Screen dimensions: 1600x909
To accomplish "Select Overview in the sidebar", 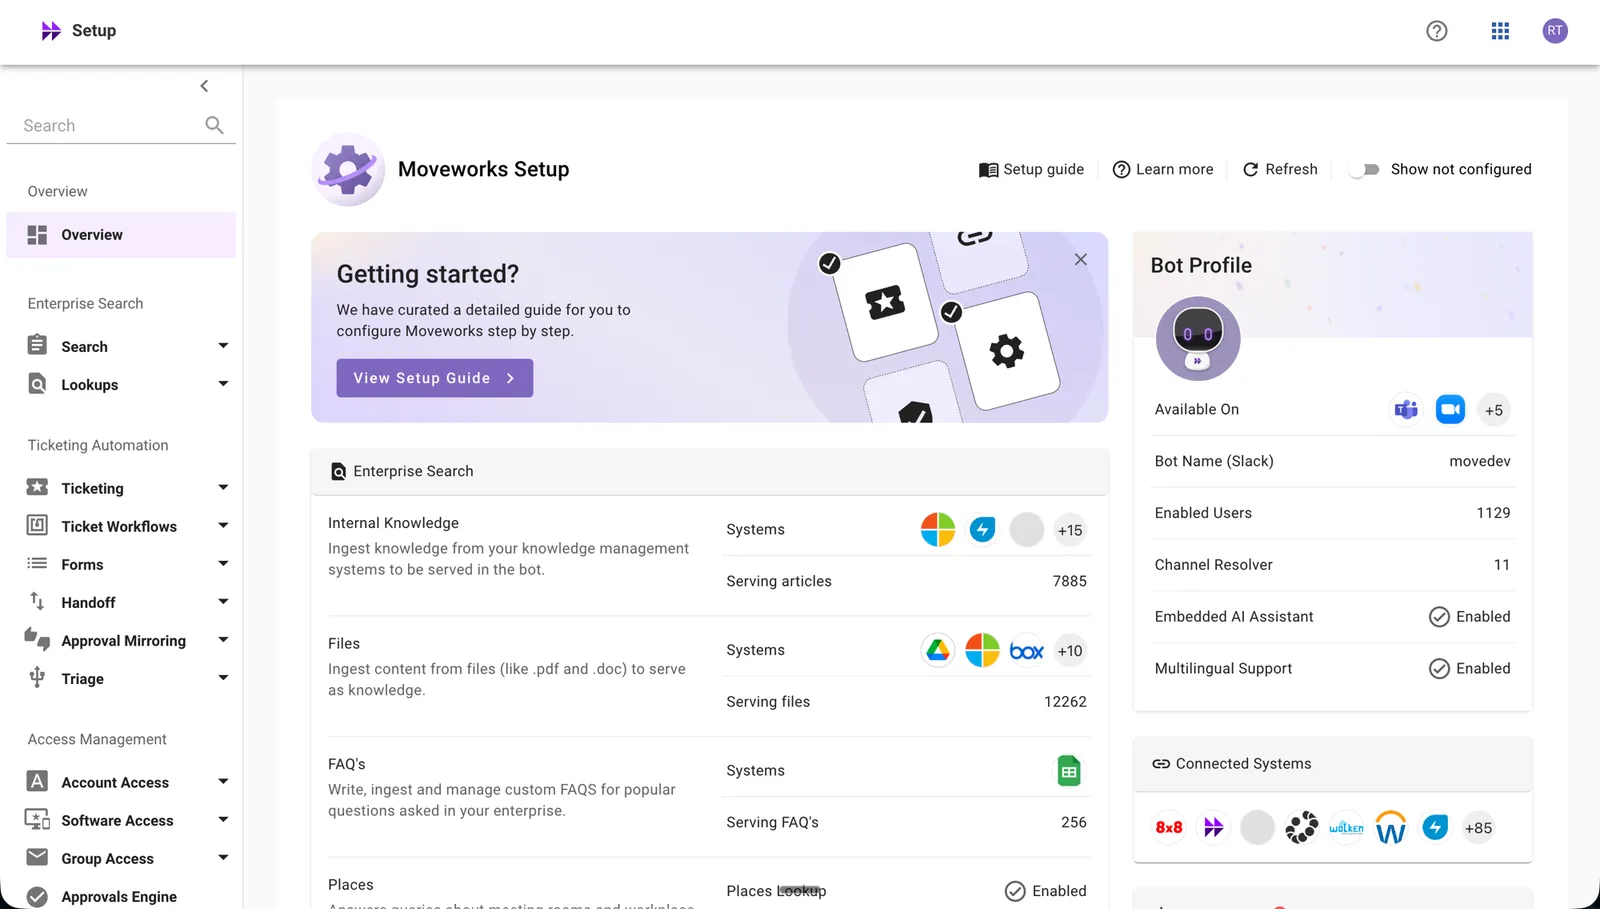I will 121,235.
